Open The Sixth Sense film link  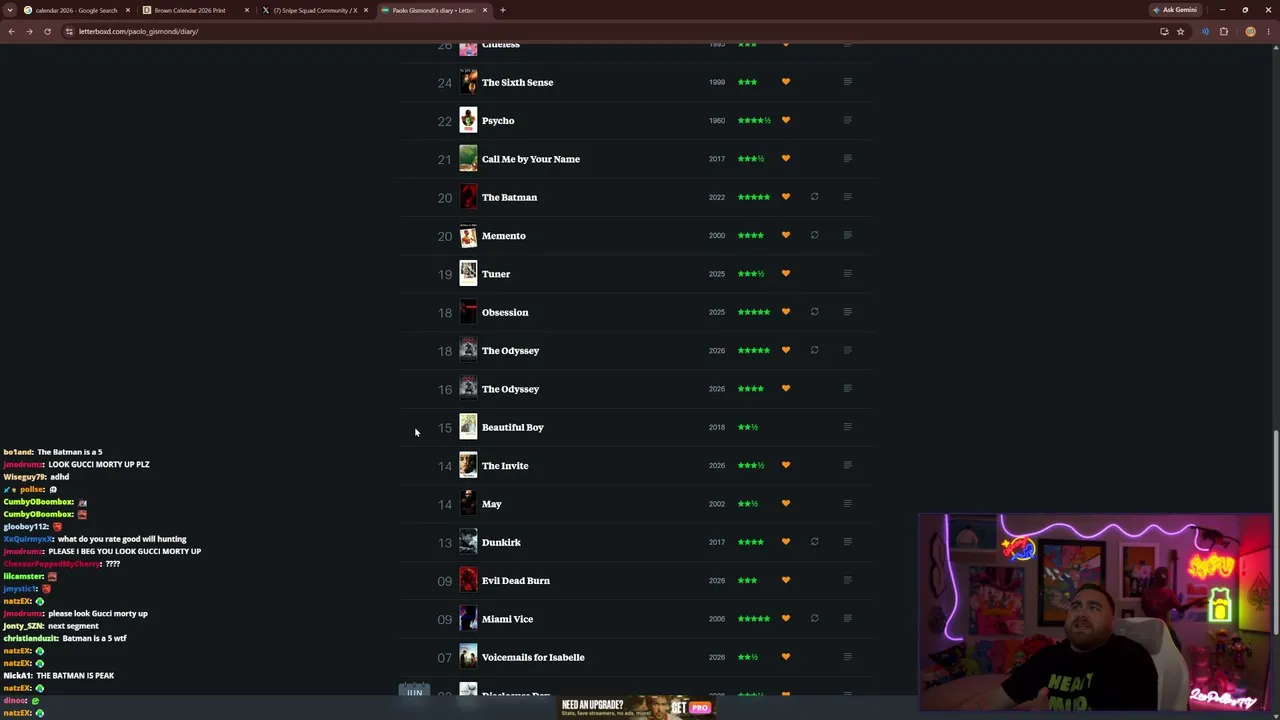(517, 82)
